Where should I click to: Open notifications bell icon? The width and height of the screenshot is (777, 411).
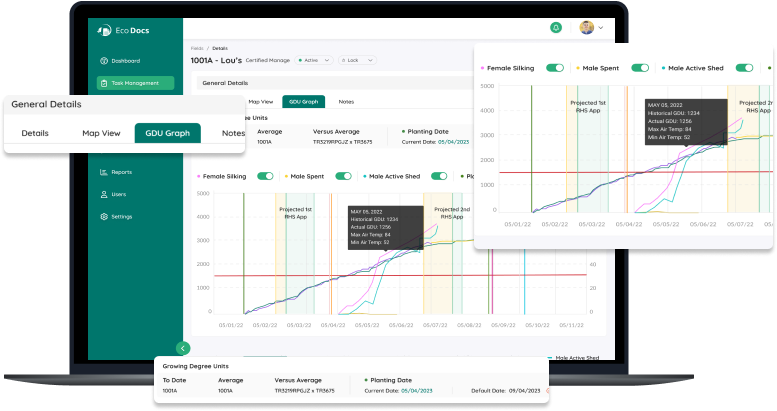click(556, 28)
